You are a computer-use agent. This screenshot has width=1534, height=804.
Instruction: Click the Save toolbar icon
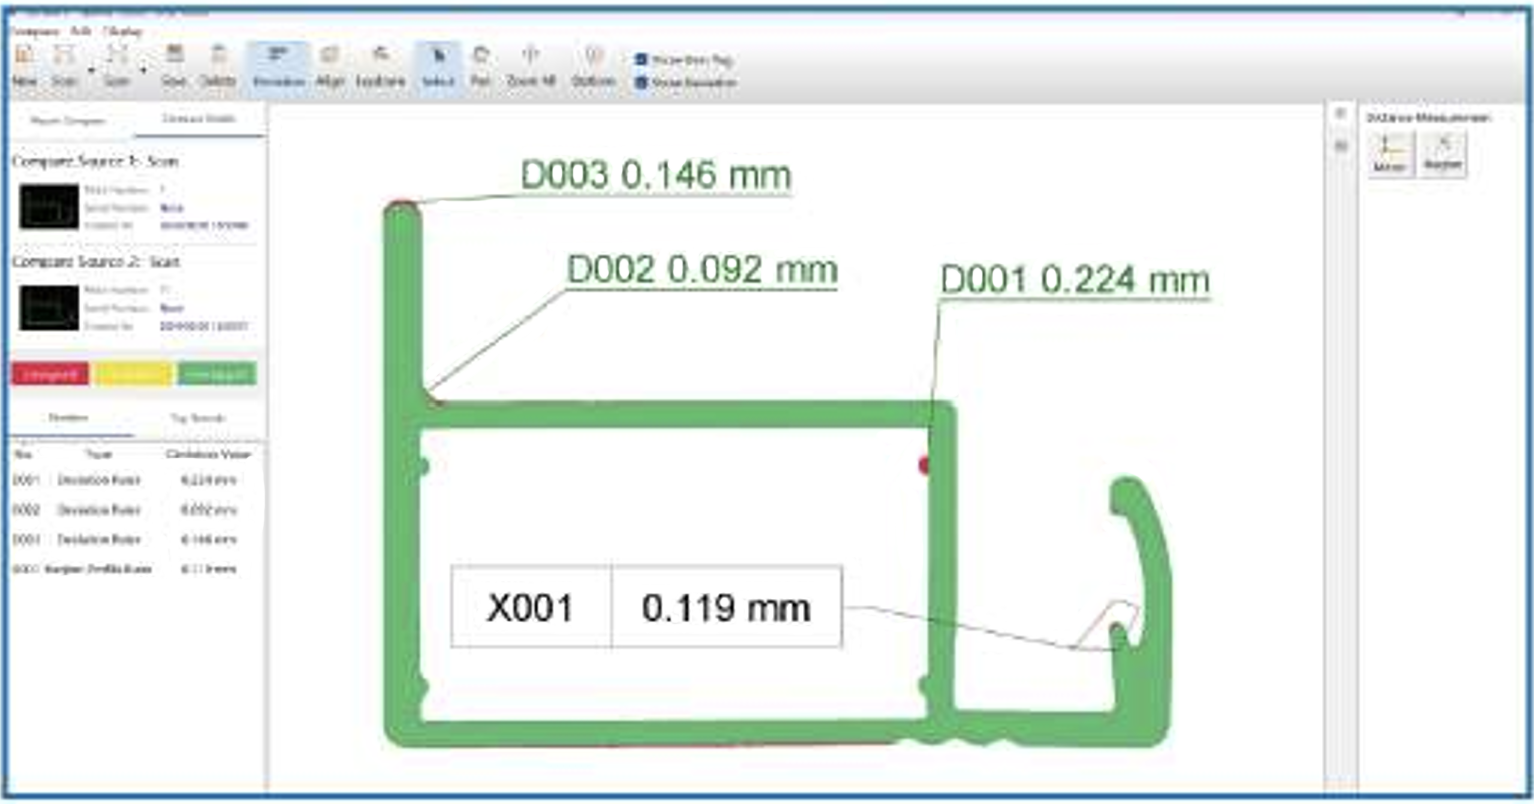(x=174, y=65)
